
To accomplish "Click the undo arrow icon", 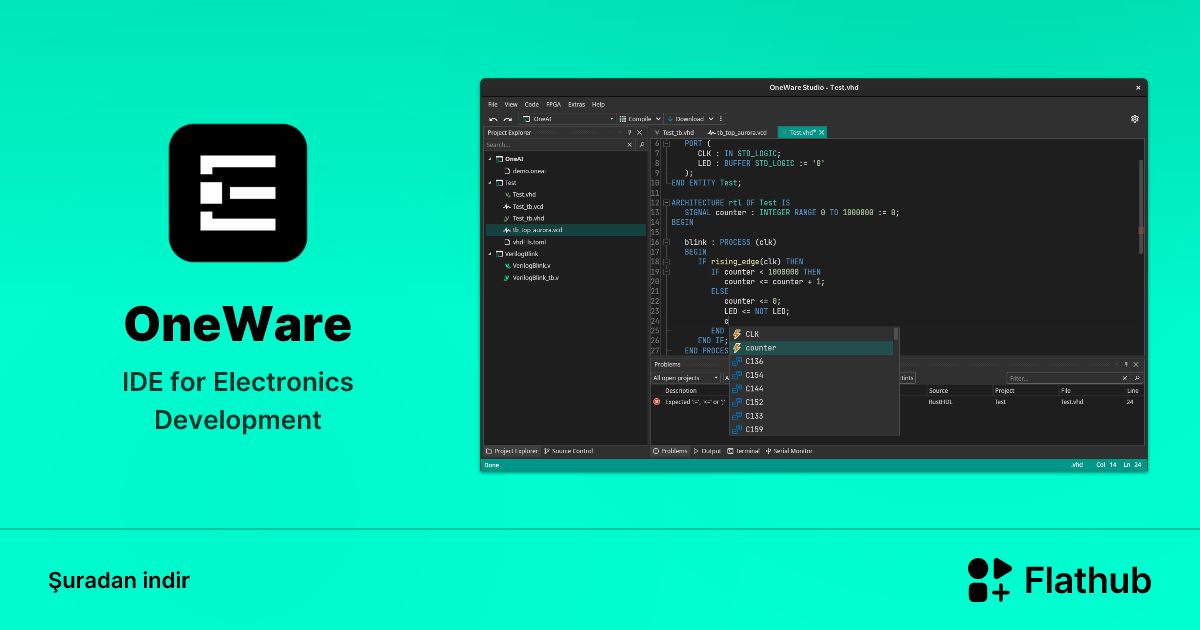I will pos(494,119).
